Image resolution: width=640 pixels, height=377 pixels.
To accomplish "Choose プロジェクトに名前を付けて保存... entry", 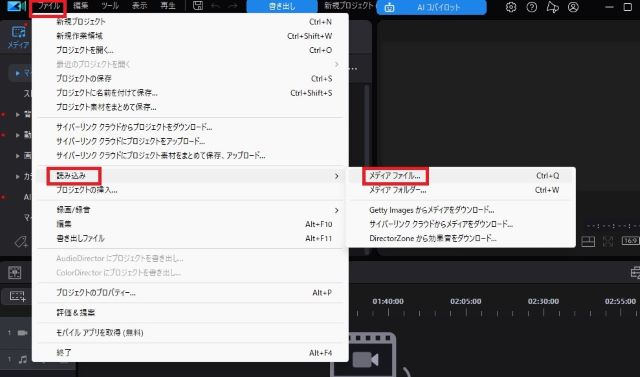I will 190,93.
